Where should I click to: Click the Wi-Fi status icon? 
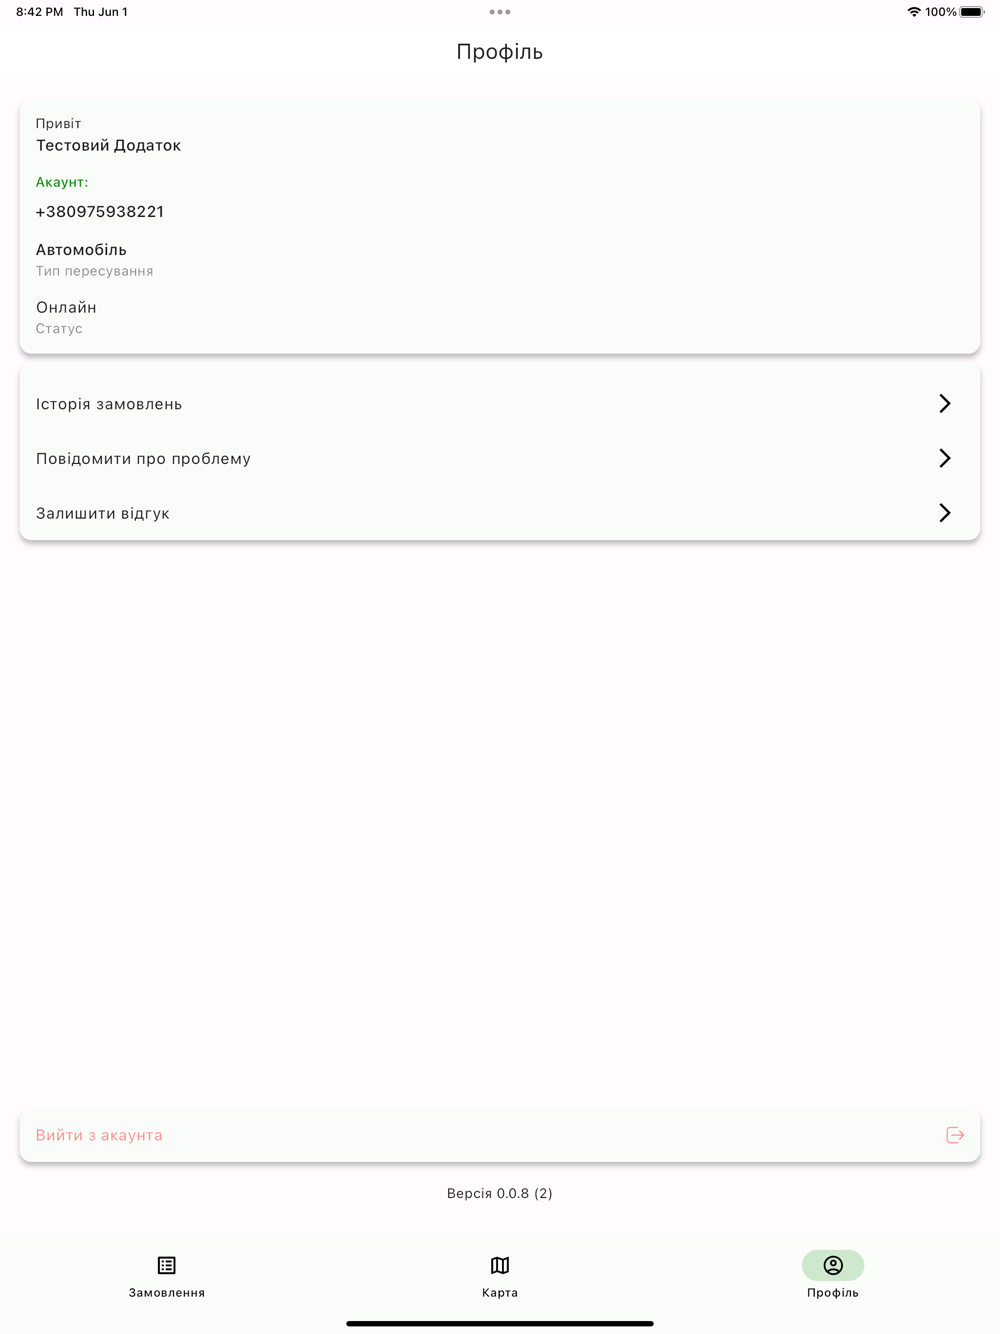point(914,12)
